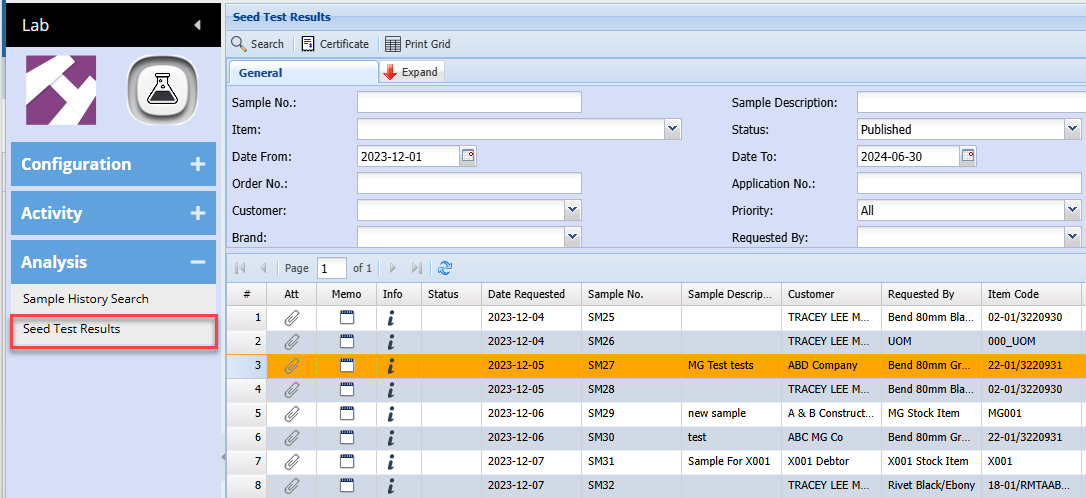Click the Search toolbar button

point(258,44)
